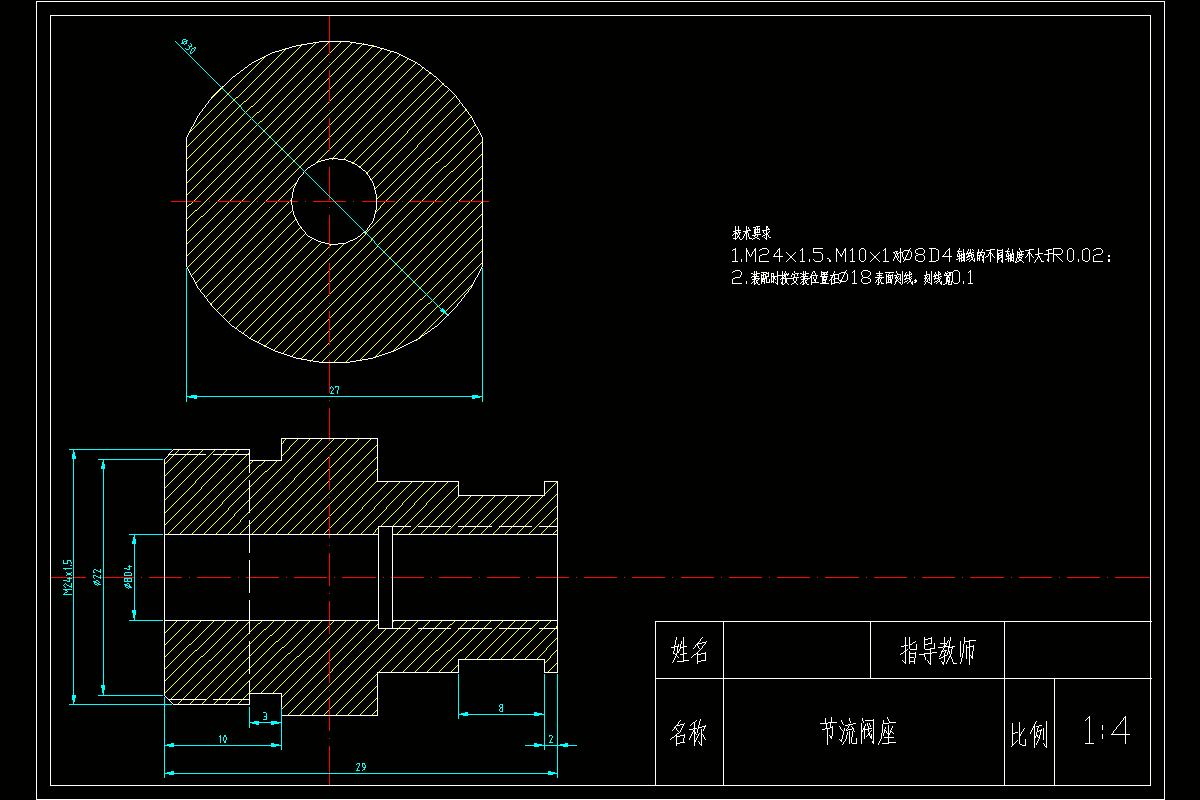This screenshot has width=1200, height=800.
Task: Select technical note line 1 about M24×1.5
Action: pos(921,256)
